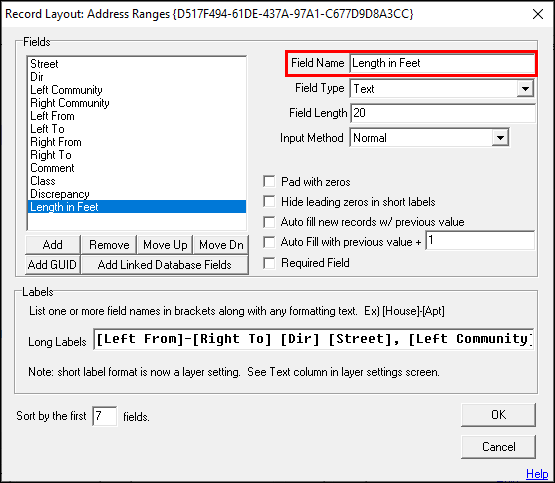555x483 pixels.
Task: Open the Field Type dropdown
Action: click(x=525, y=88)
